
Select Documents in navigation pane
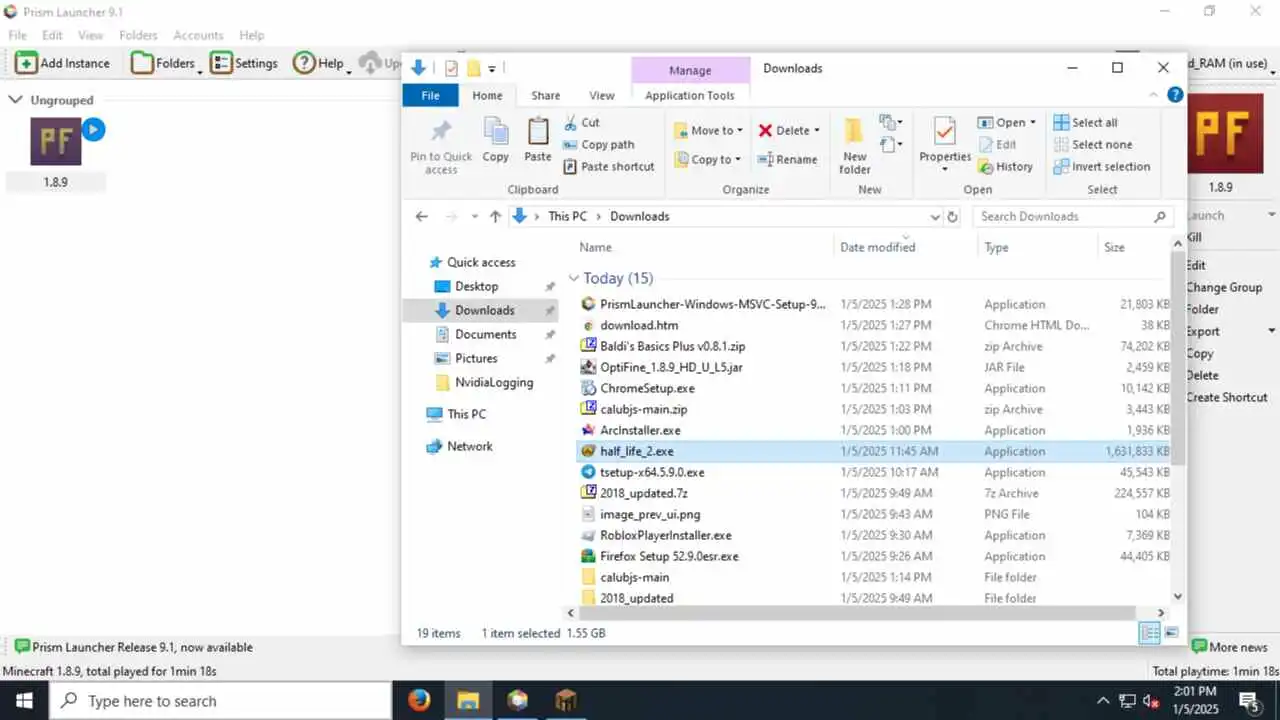pos(485,334)
